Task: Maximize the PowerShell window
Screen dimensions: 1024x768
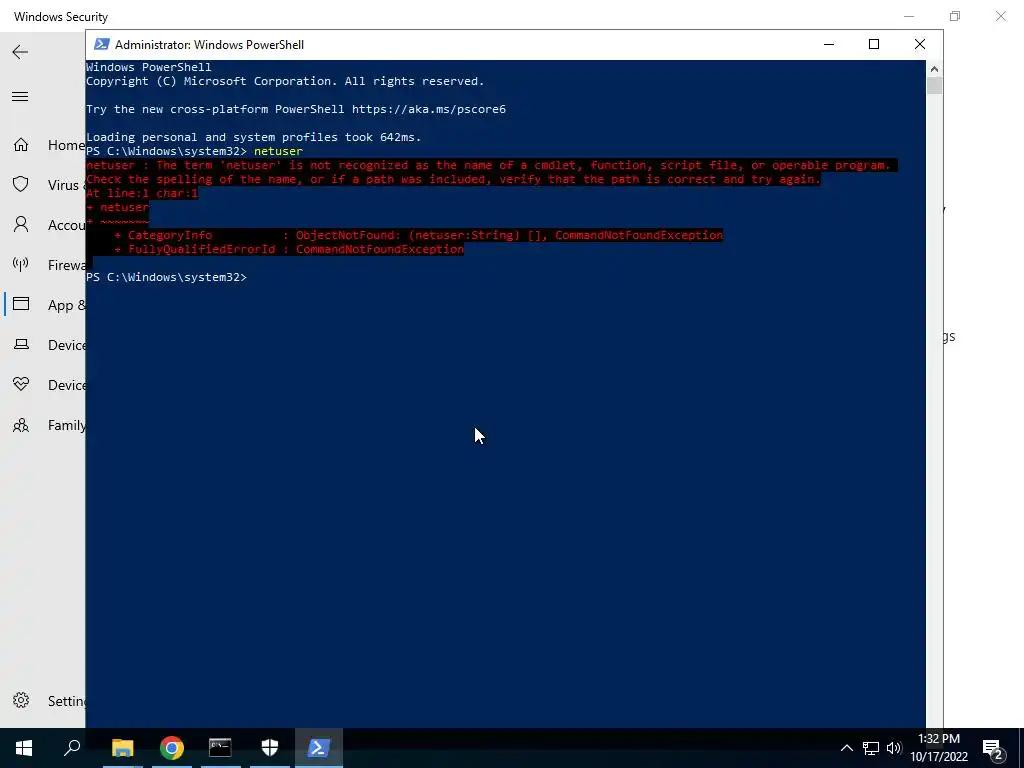Action: 874,44
